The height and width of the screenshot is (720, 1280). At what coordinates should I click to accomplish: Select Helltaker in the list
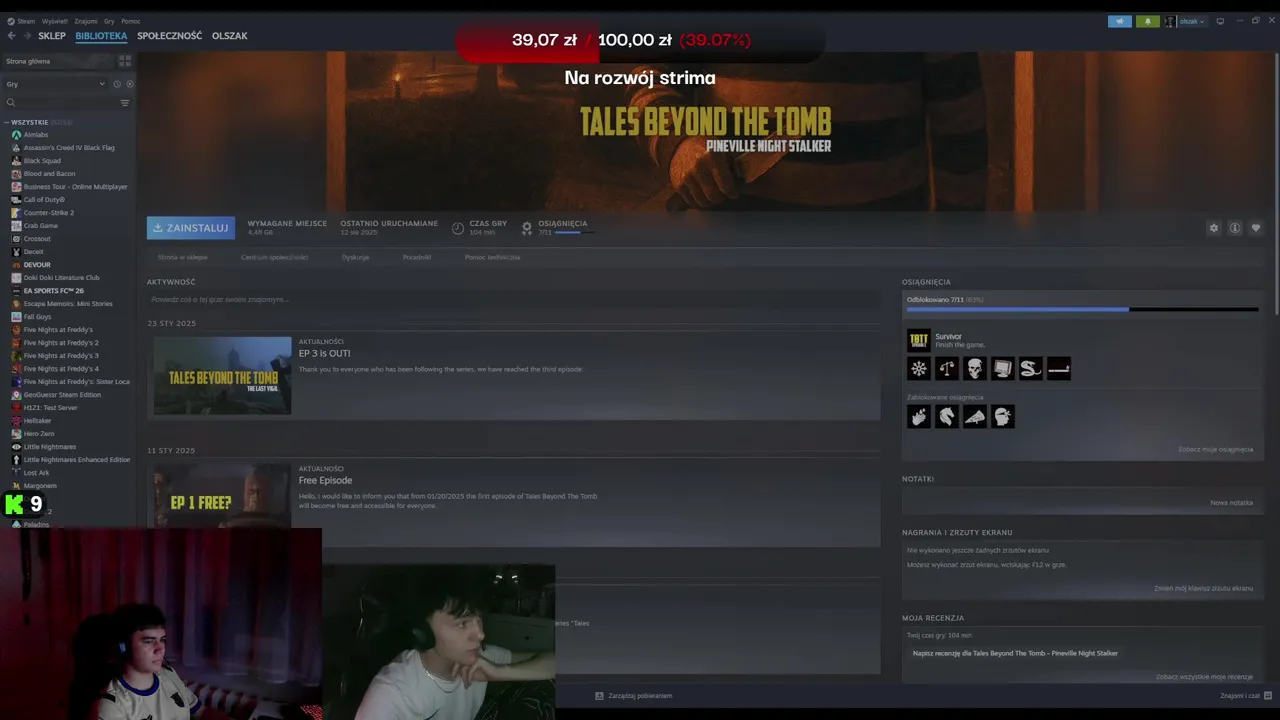37,421
